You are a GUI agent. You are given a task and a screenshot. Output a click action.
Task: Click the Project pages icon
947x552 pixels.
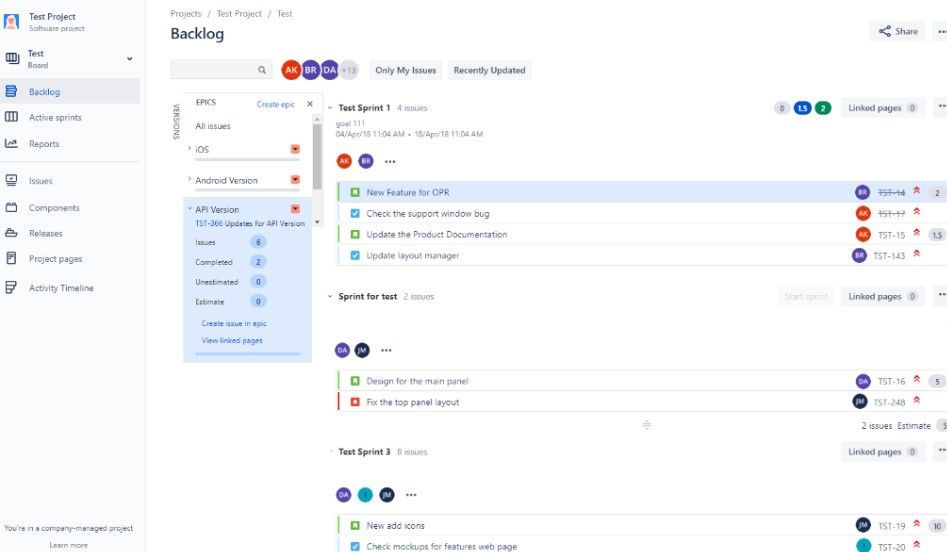[11, 258]
